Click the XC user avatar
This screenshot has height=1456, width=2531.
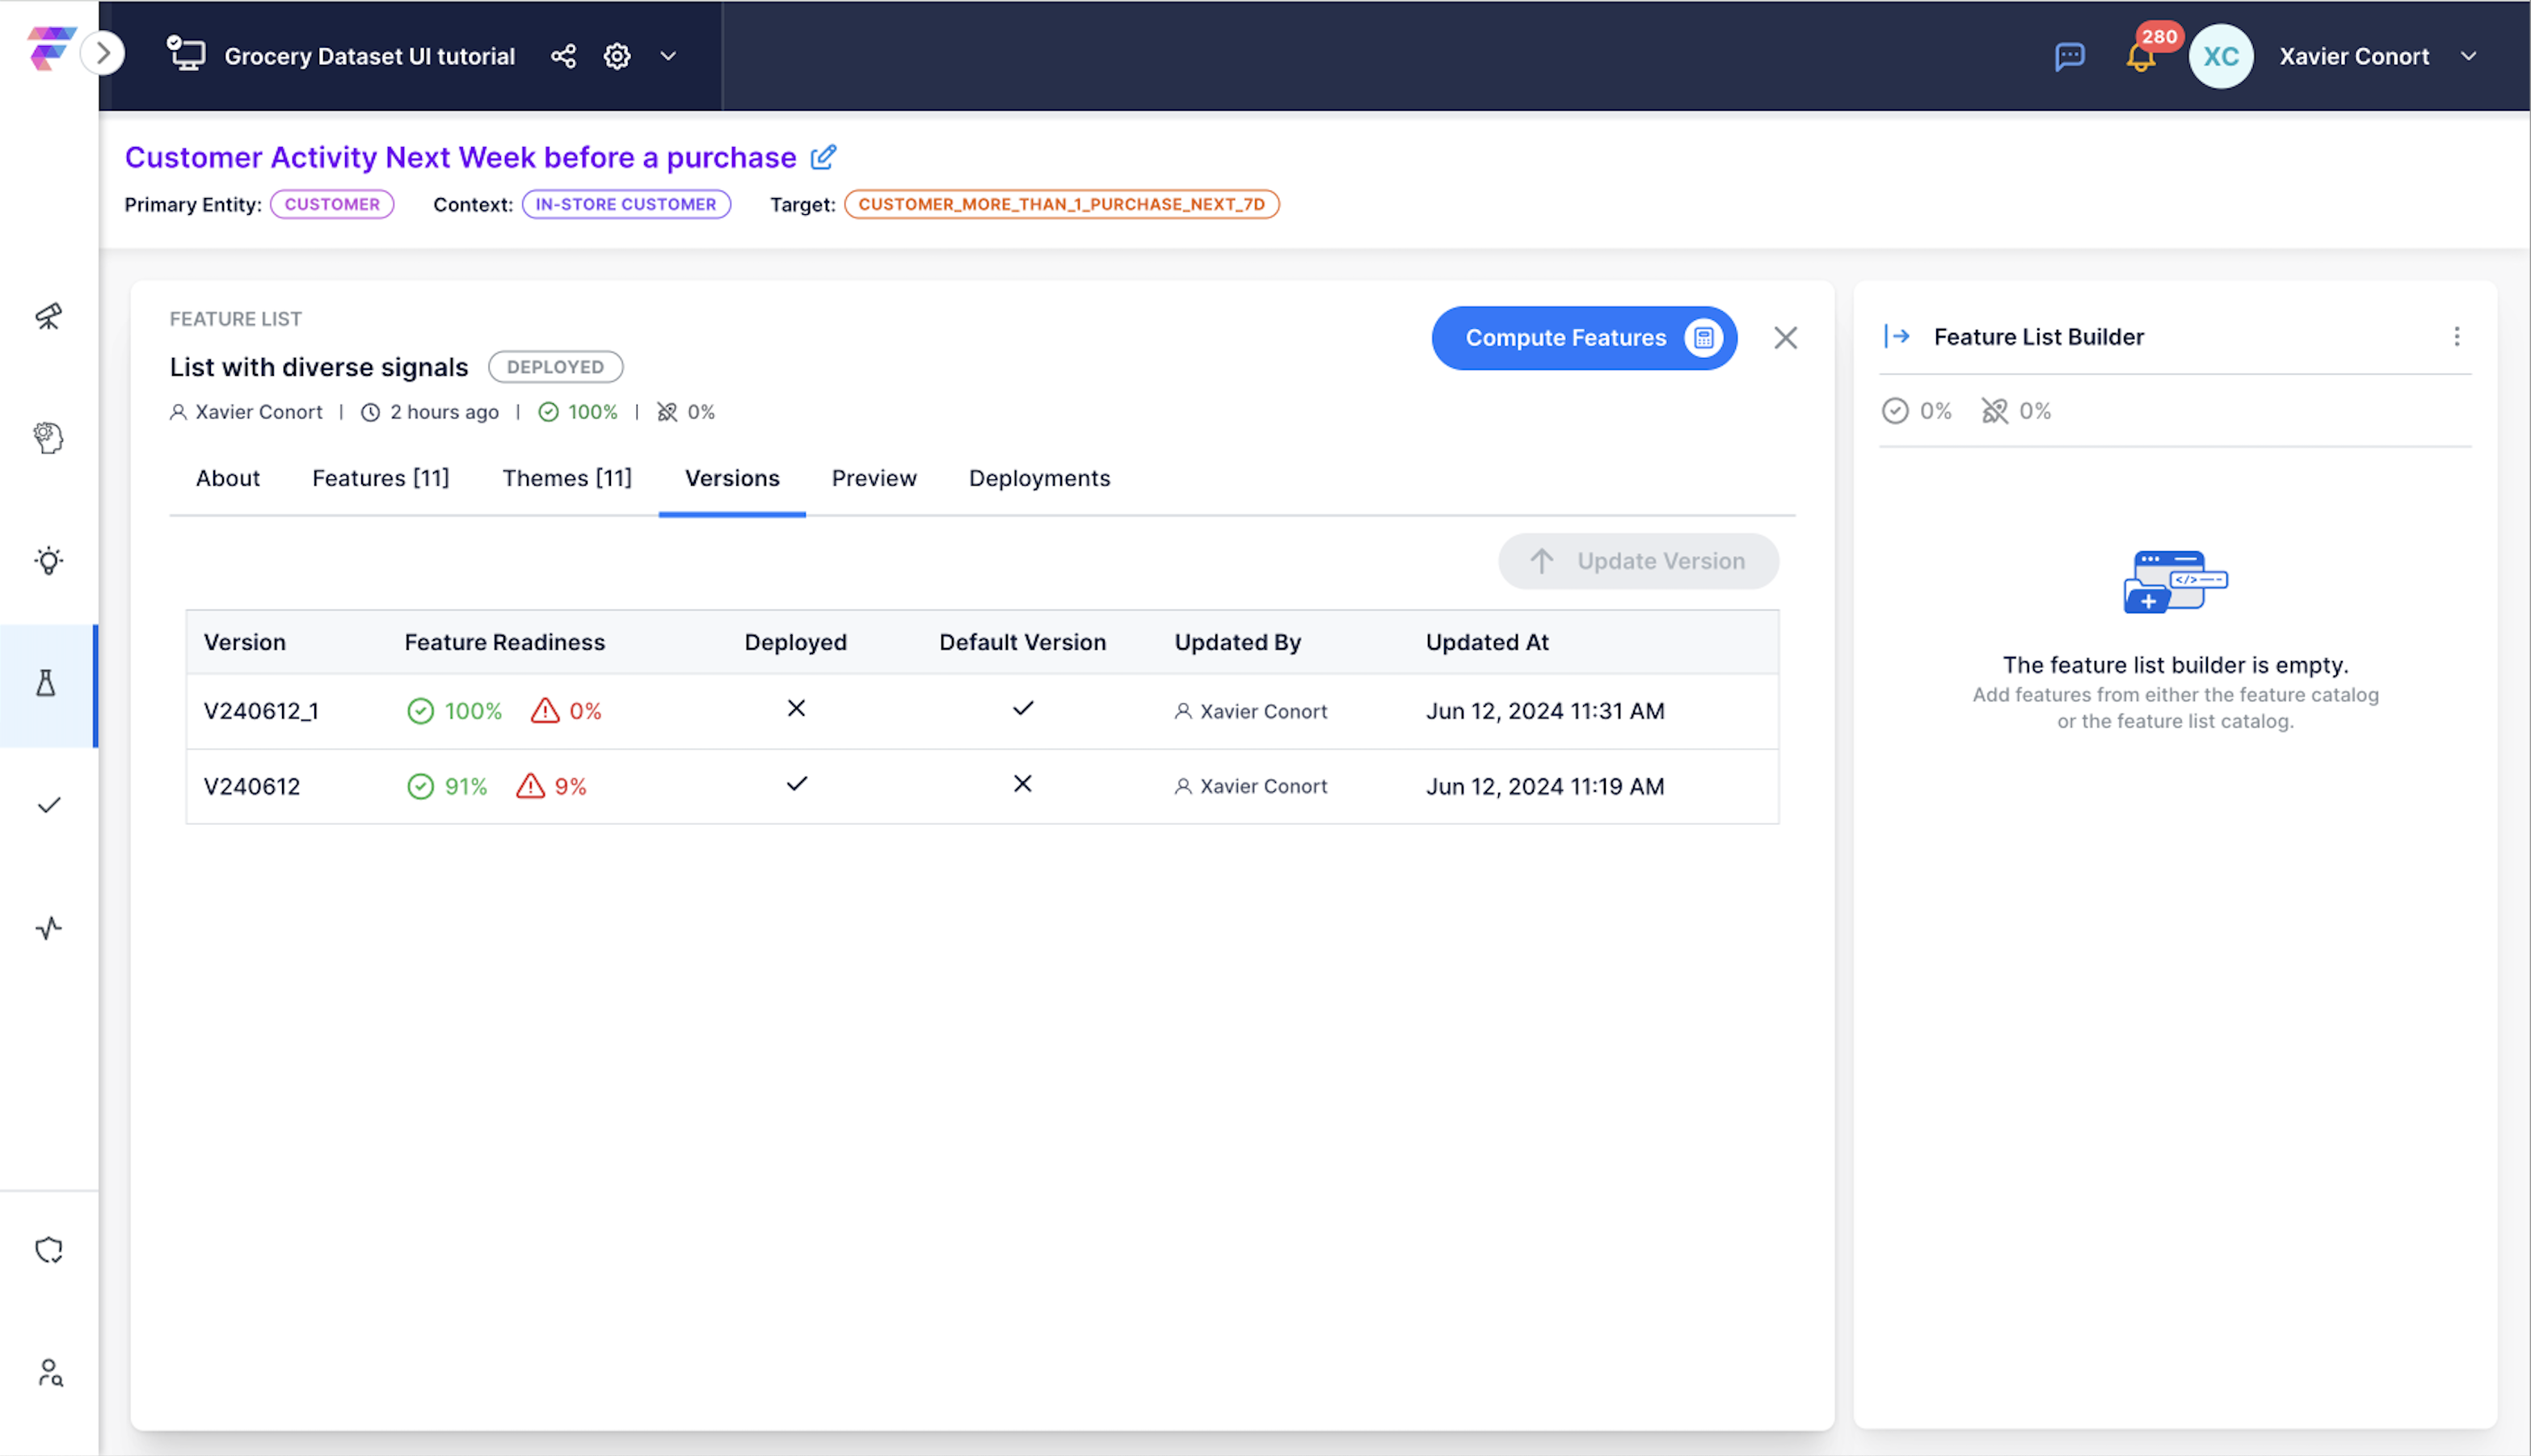click(x=2221, y=56)
